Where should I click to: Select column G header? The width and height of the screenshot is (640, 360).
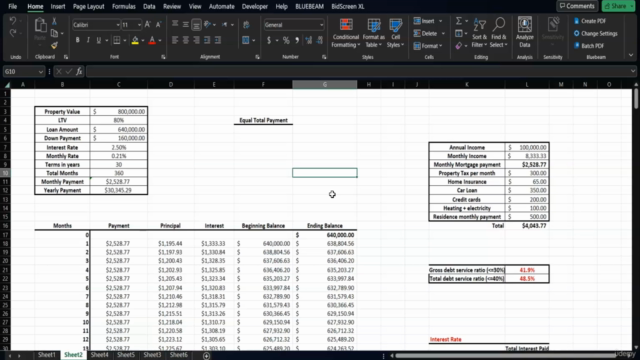click(324, 84)
